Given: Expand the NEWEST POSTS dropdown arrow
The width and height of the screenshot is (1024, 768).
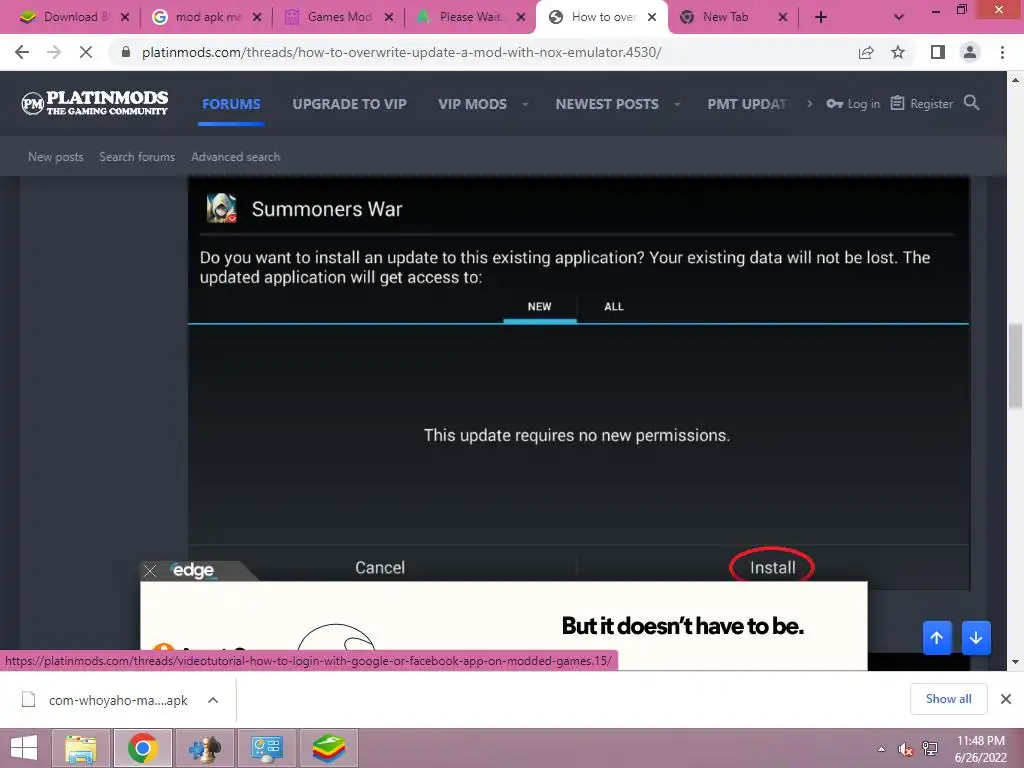Looking at the screenshot, I should (x=677, y=104).
